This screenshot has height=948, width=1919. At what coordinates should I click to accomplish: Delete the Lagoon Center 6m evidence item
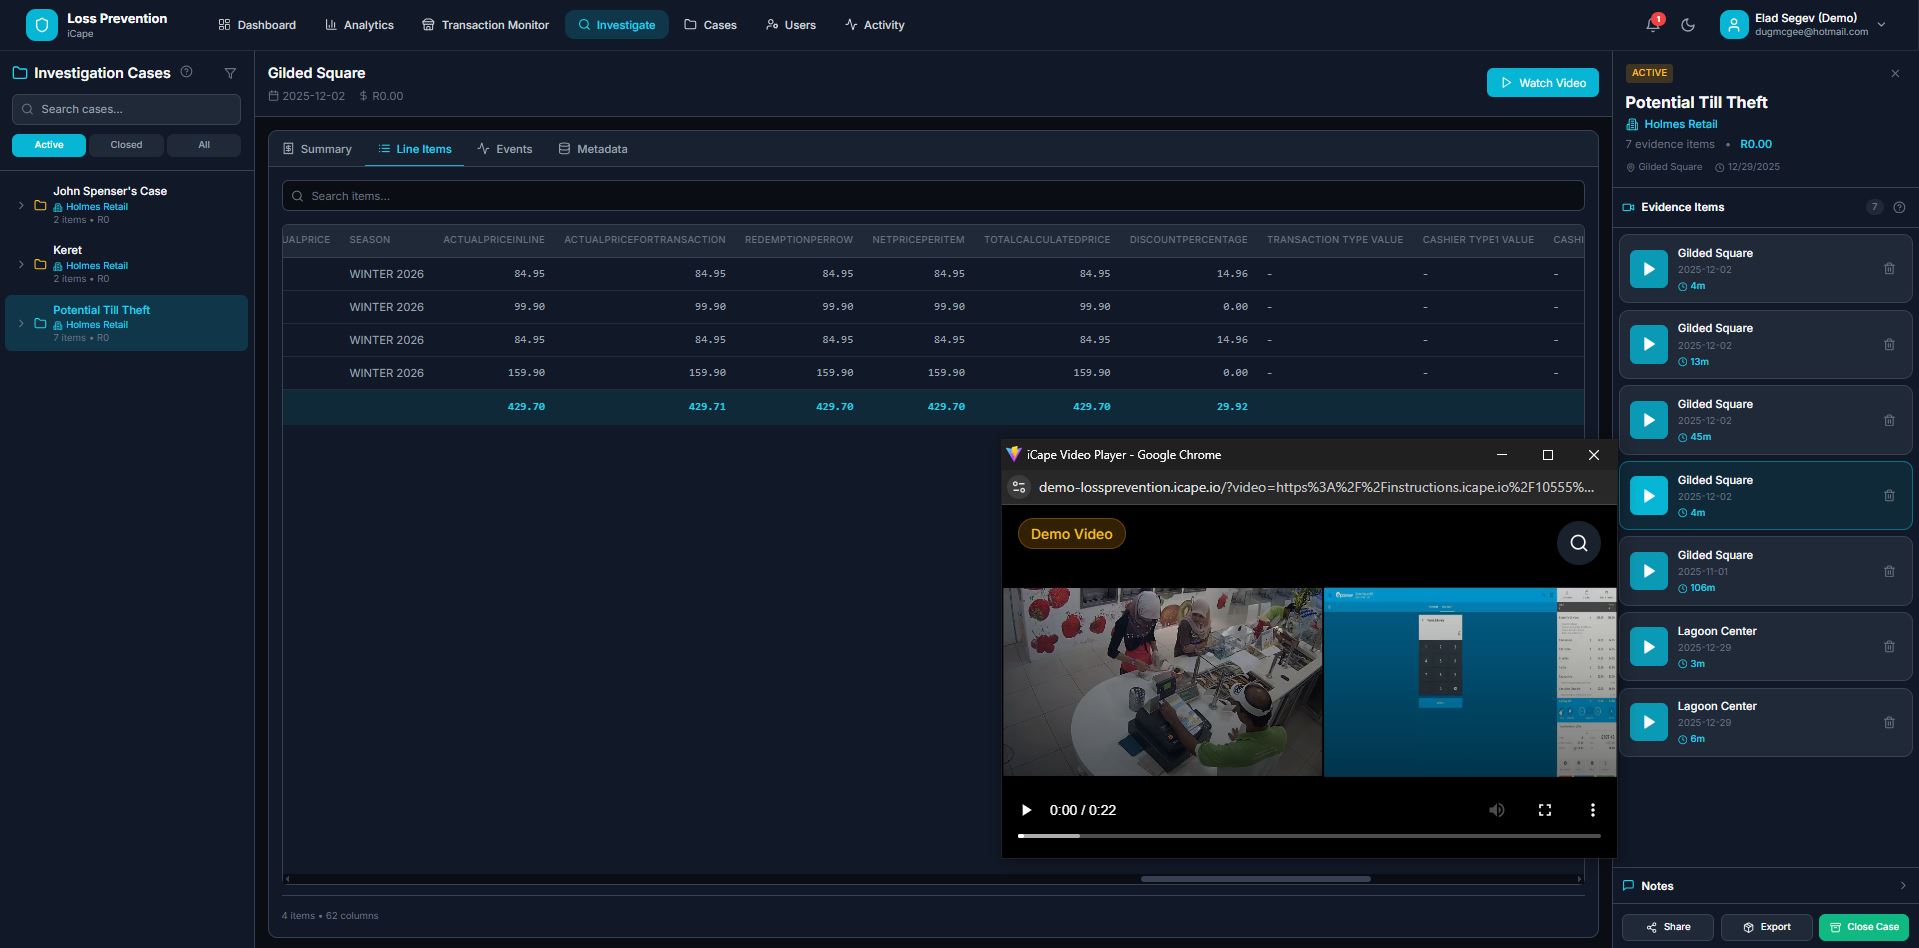coord(1889,722)
